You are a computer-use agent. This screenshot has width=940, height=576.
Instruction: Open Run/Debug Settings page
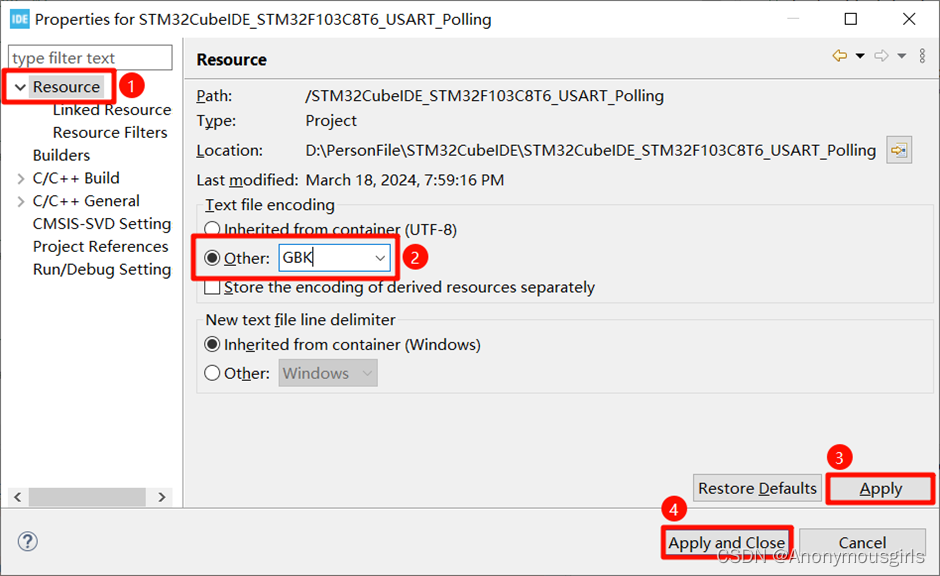pos(102,269)
